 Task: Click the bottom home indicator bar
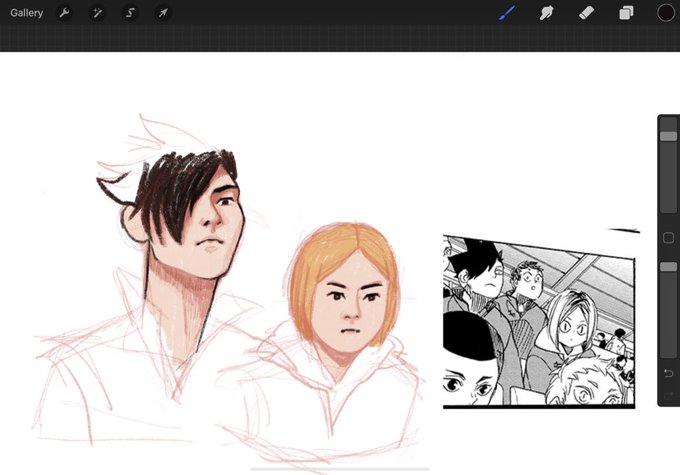coord(340,469)
